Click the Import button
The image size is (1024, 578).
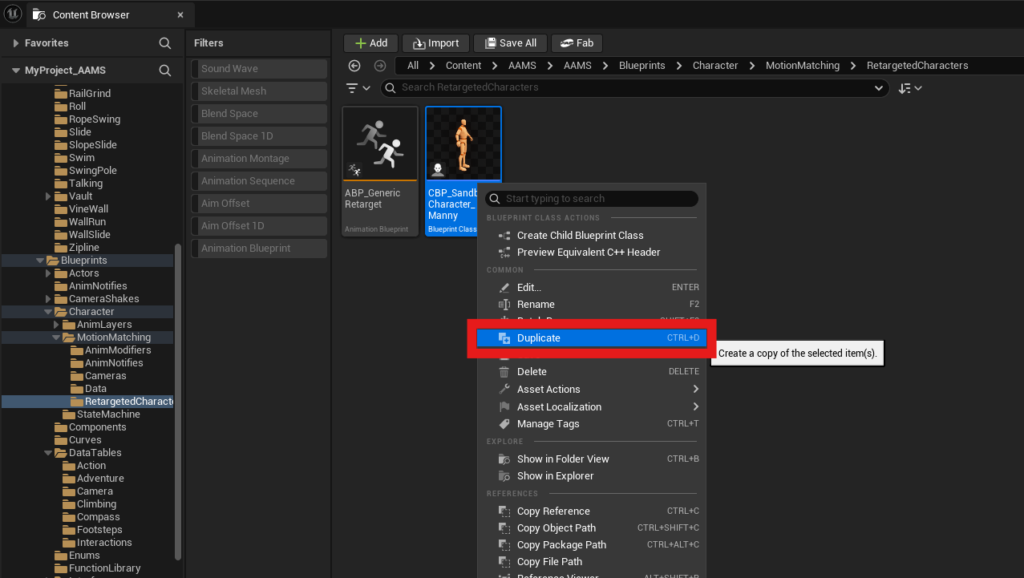point(435,43)
